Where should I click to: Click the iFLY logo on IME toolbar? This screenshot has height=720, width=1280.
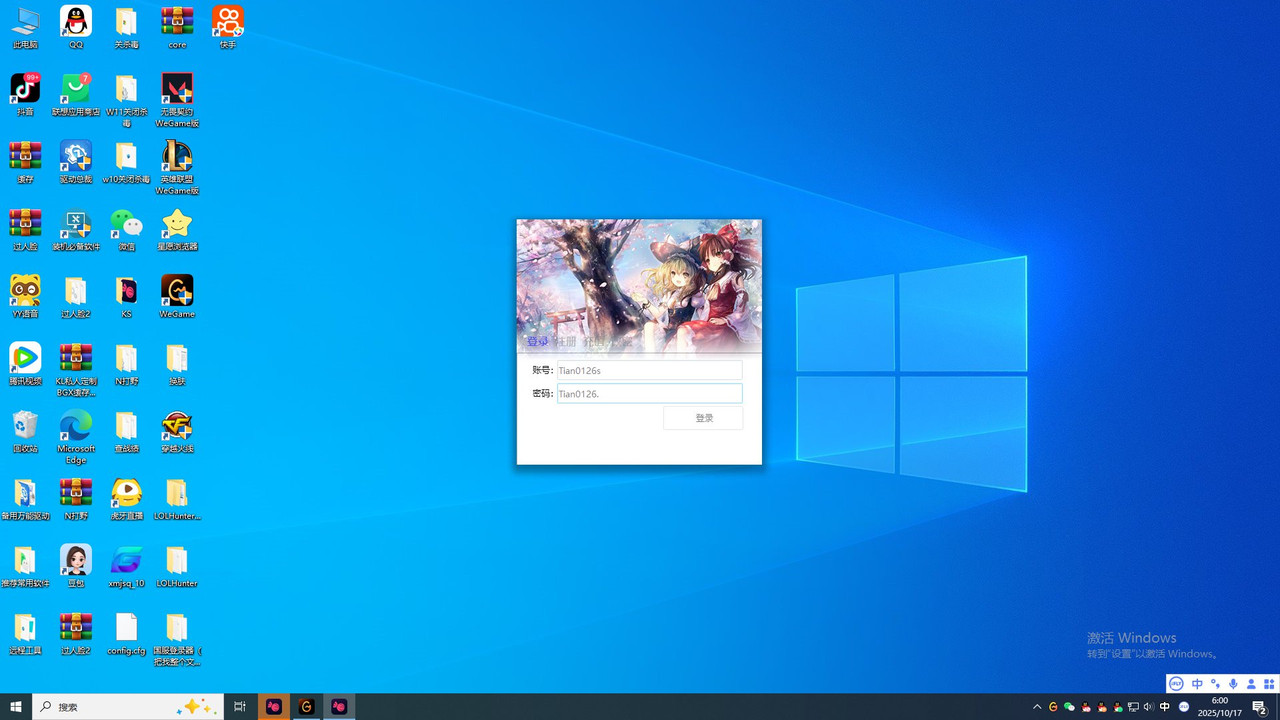click(x=1176, y=684)
